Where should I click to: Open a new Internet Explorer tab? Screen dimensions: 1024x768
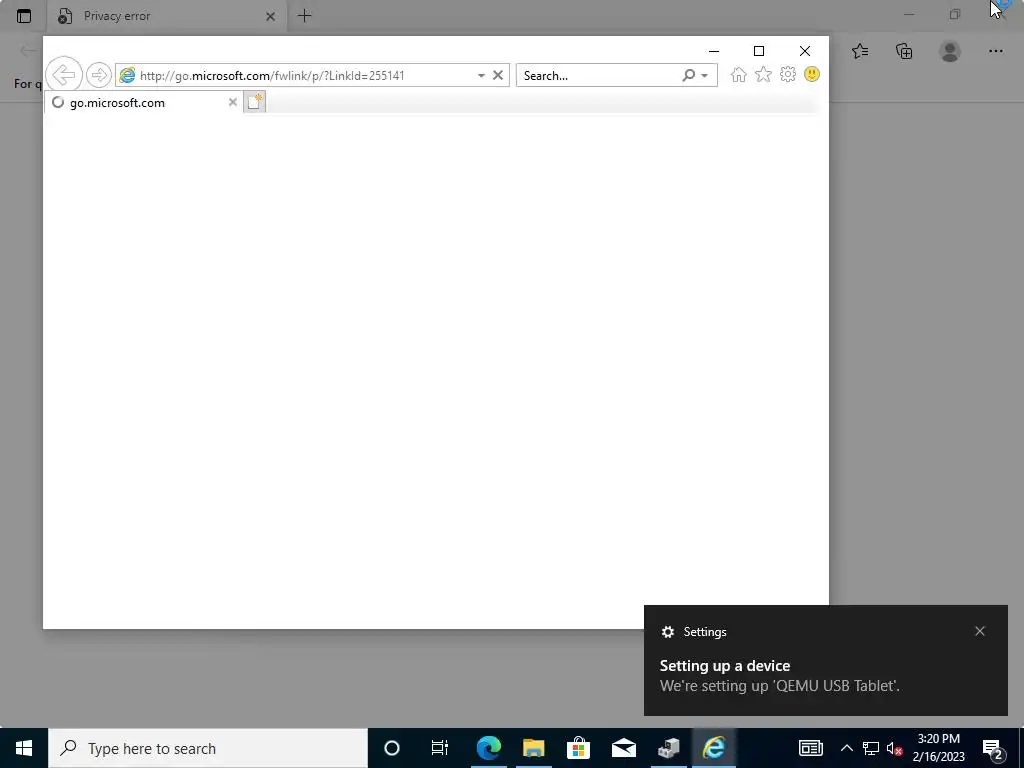(255, 102)
